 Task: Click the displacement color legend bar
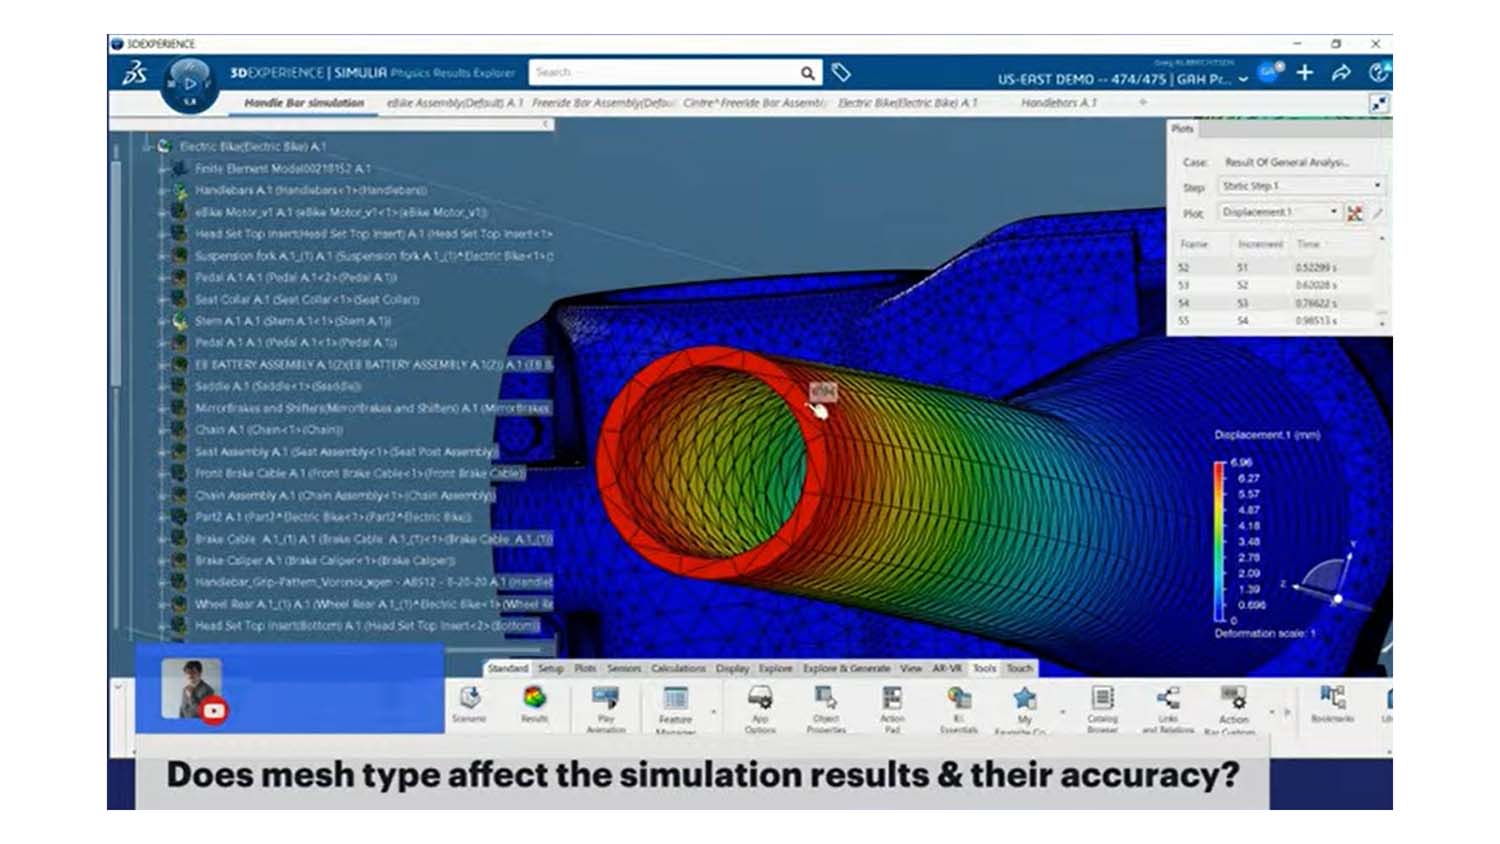tap(1219, 540)
